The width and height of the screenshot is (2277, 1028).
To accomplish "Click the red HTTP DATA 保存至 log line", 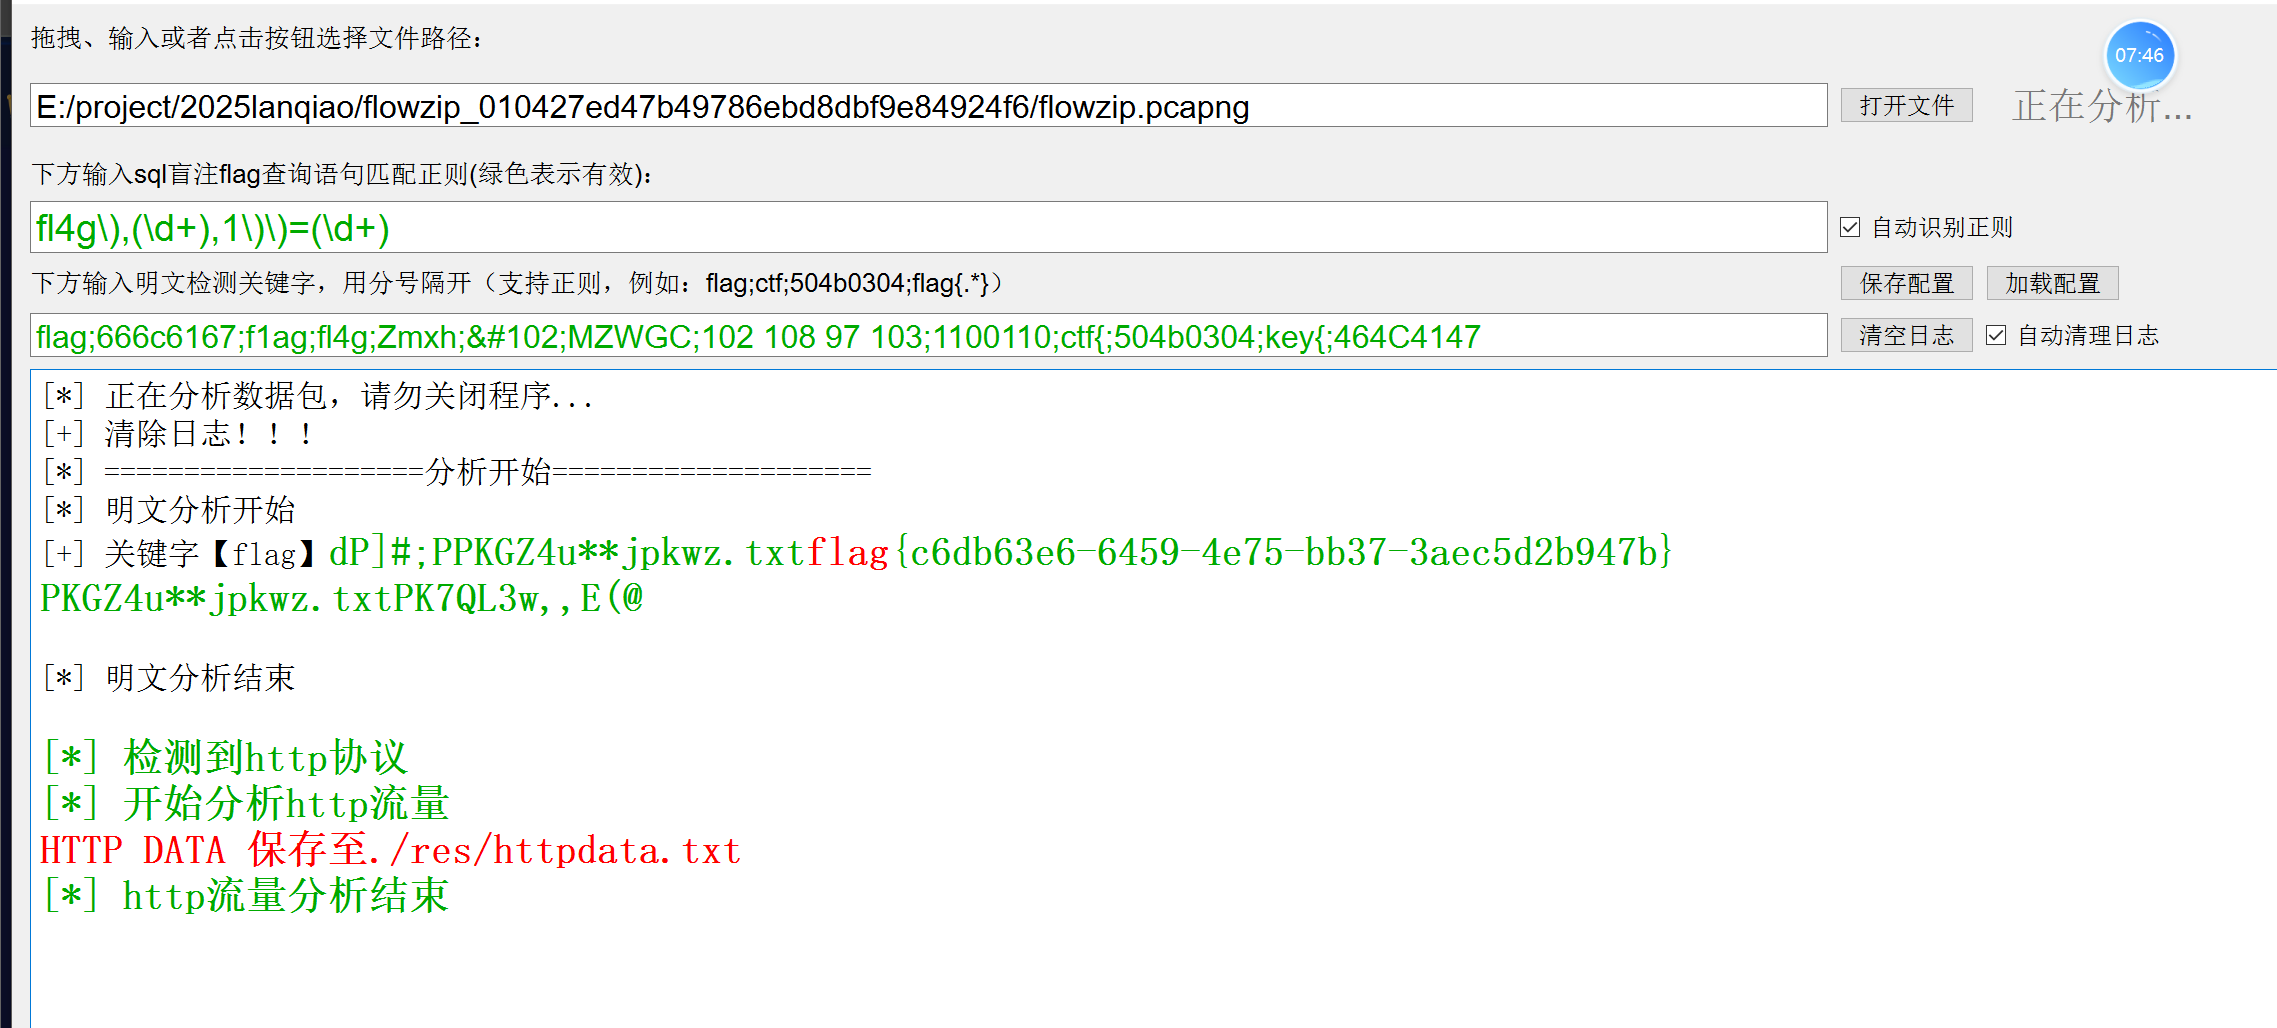I will point(390,851).
